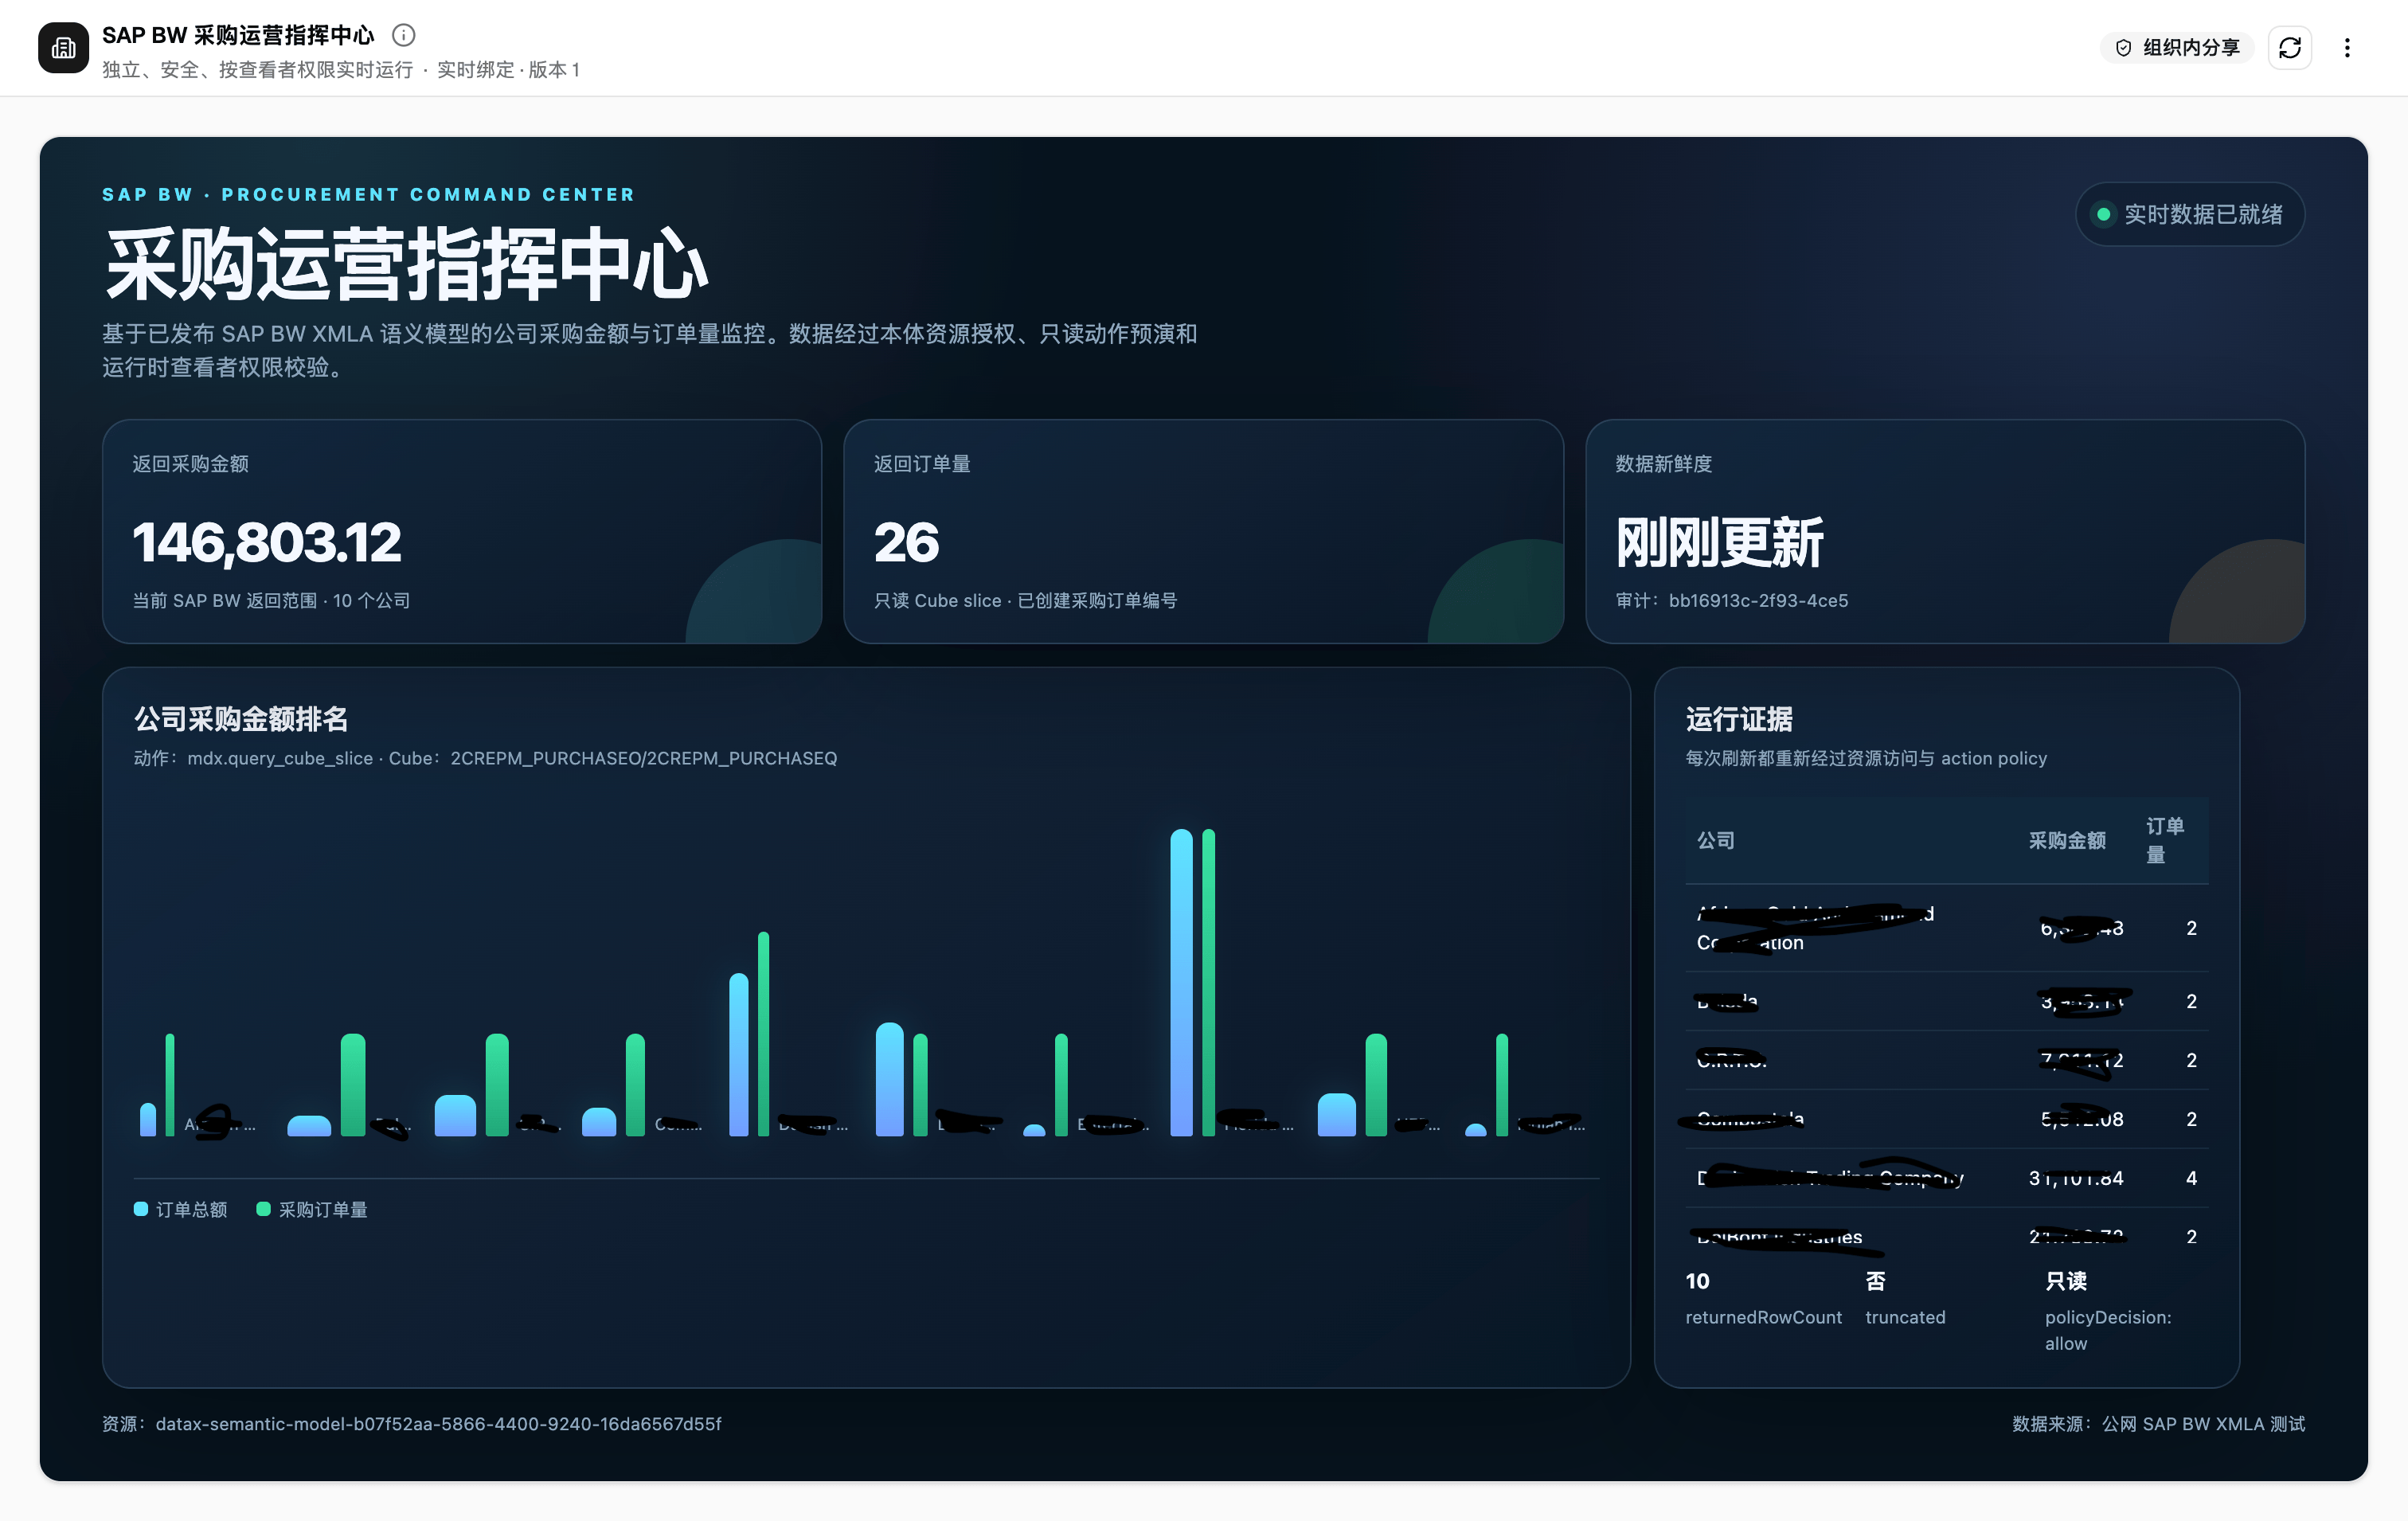Open the info icon beside the title
The height and width of the screenshot is (1521, 2408).
[403, 35]
